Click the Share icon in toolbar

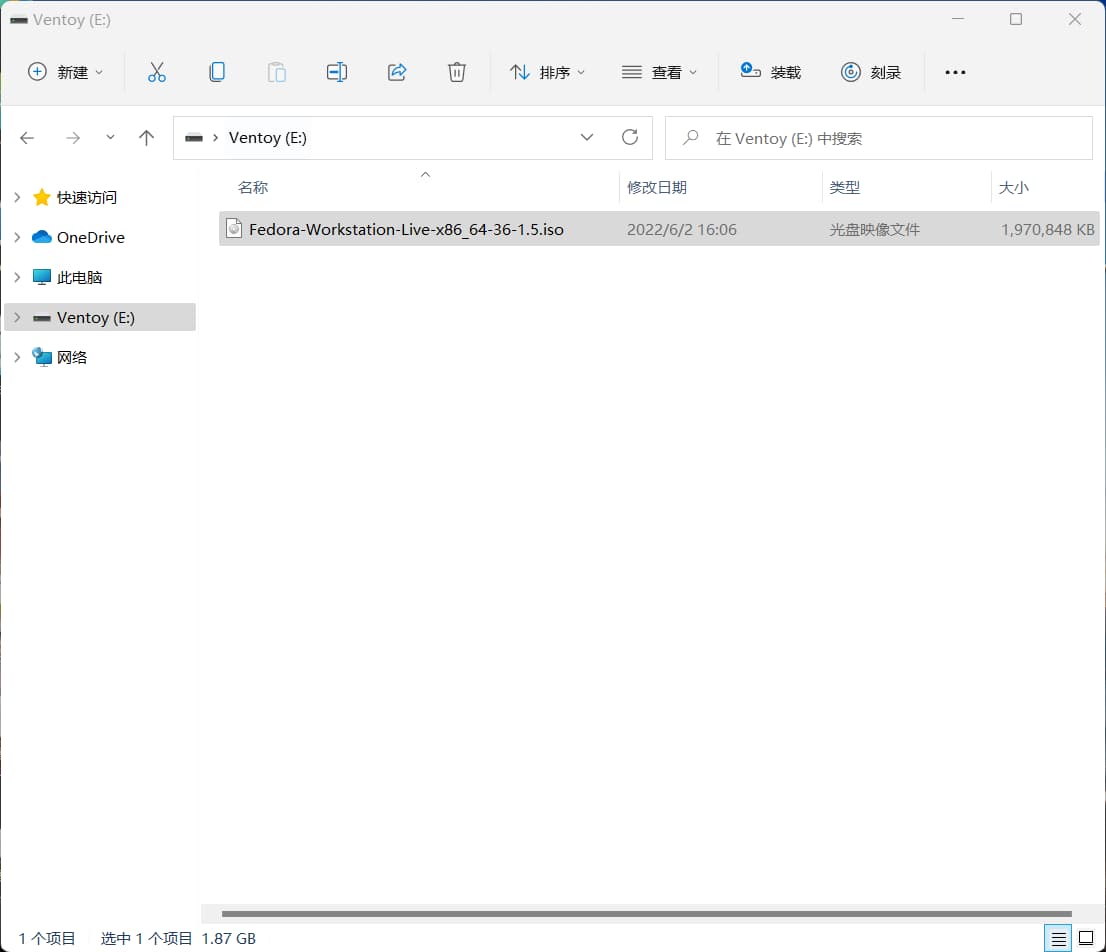point(397,72)
